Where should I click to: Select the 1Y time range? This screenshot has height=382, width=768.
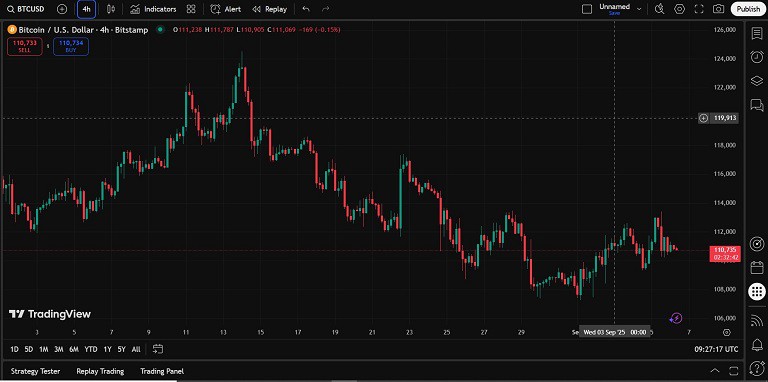(x=107, y=349)
